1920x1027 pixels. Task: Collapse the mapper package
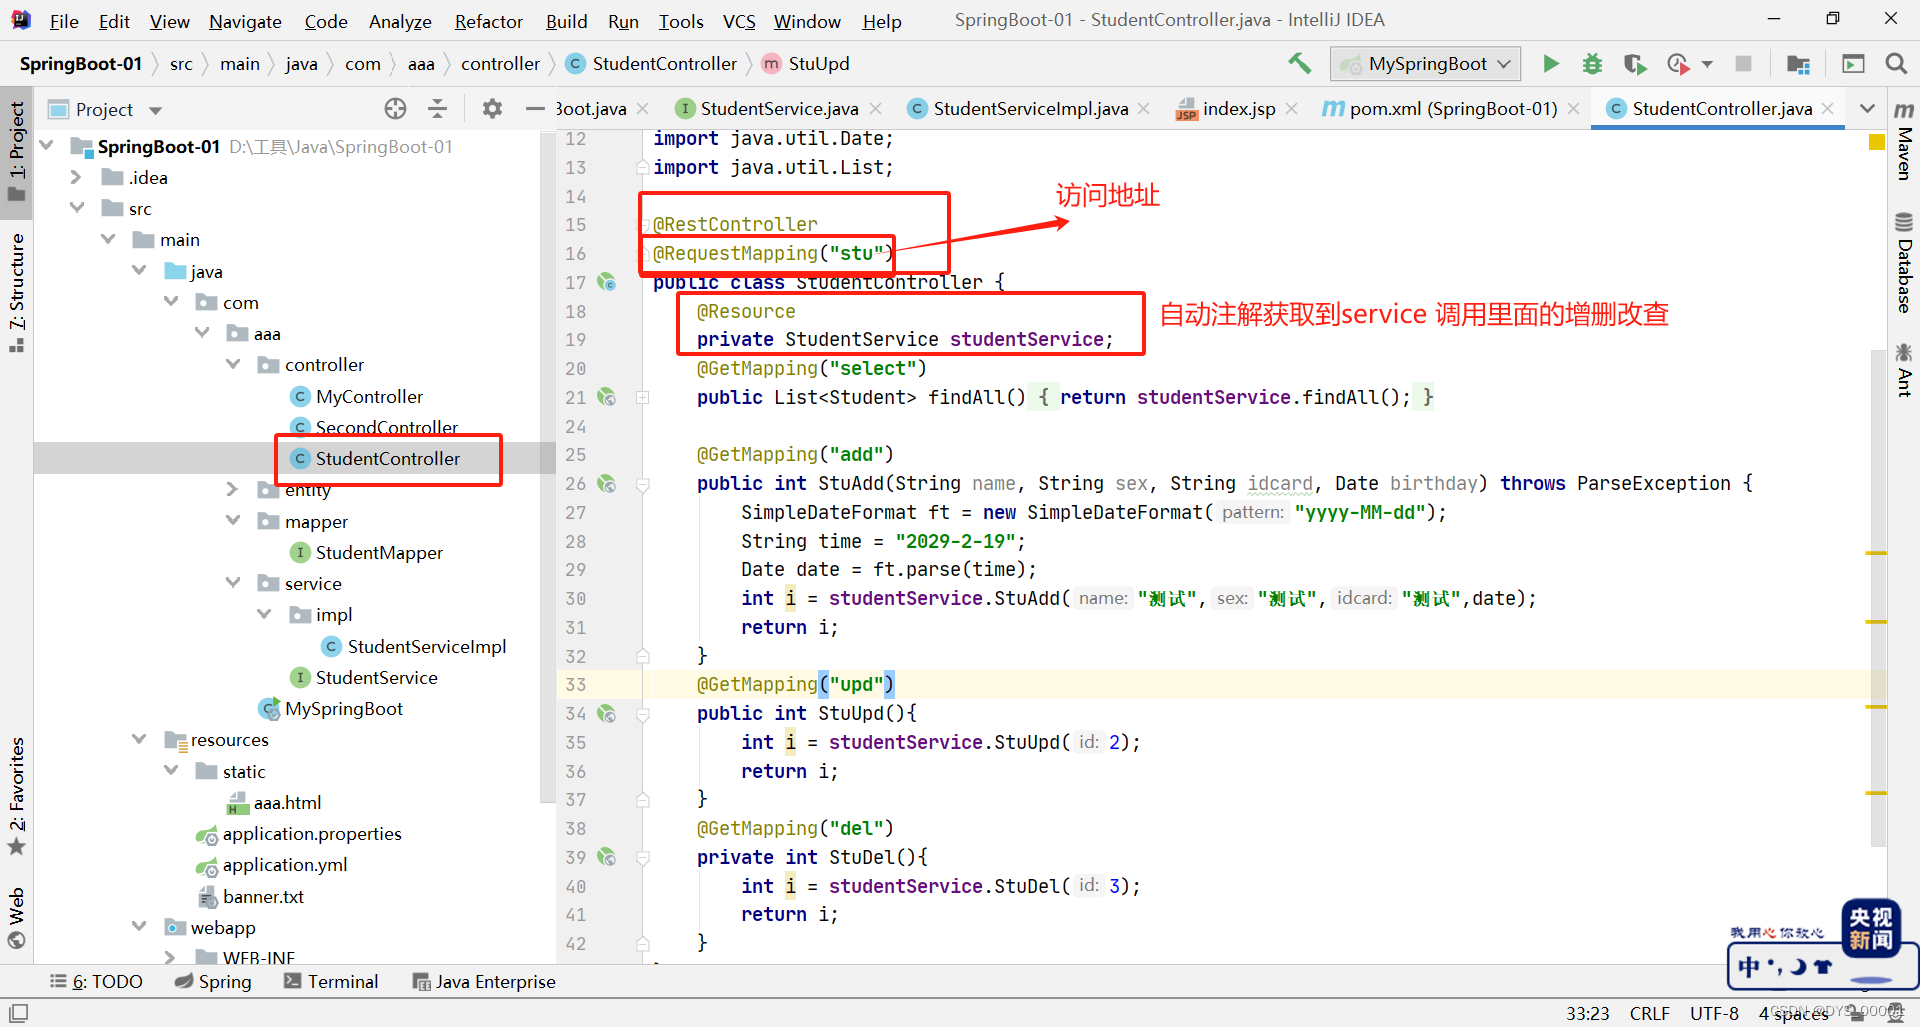pos(233,520)
